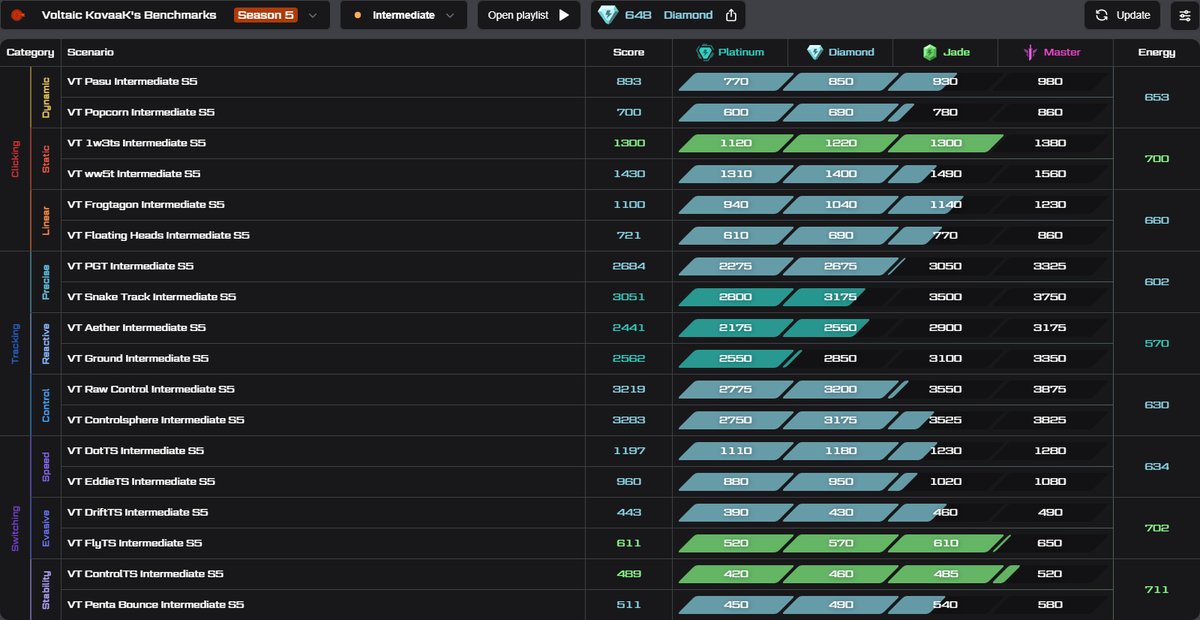The width and height of the screenshot is (1200, 620).
Task: Click the Open playlist button
Action: [x=529, y=15]
